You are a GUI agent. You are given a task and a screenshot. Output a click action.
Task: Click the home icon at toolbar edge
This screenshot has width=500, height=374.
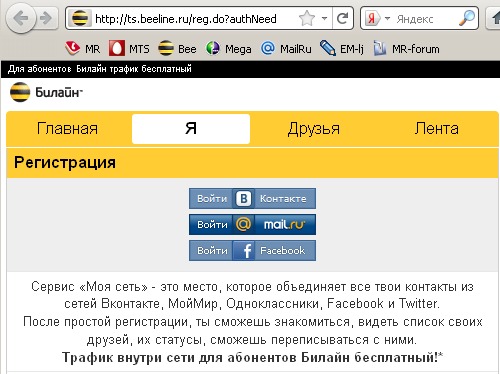click(x=494, y=18)
